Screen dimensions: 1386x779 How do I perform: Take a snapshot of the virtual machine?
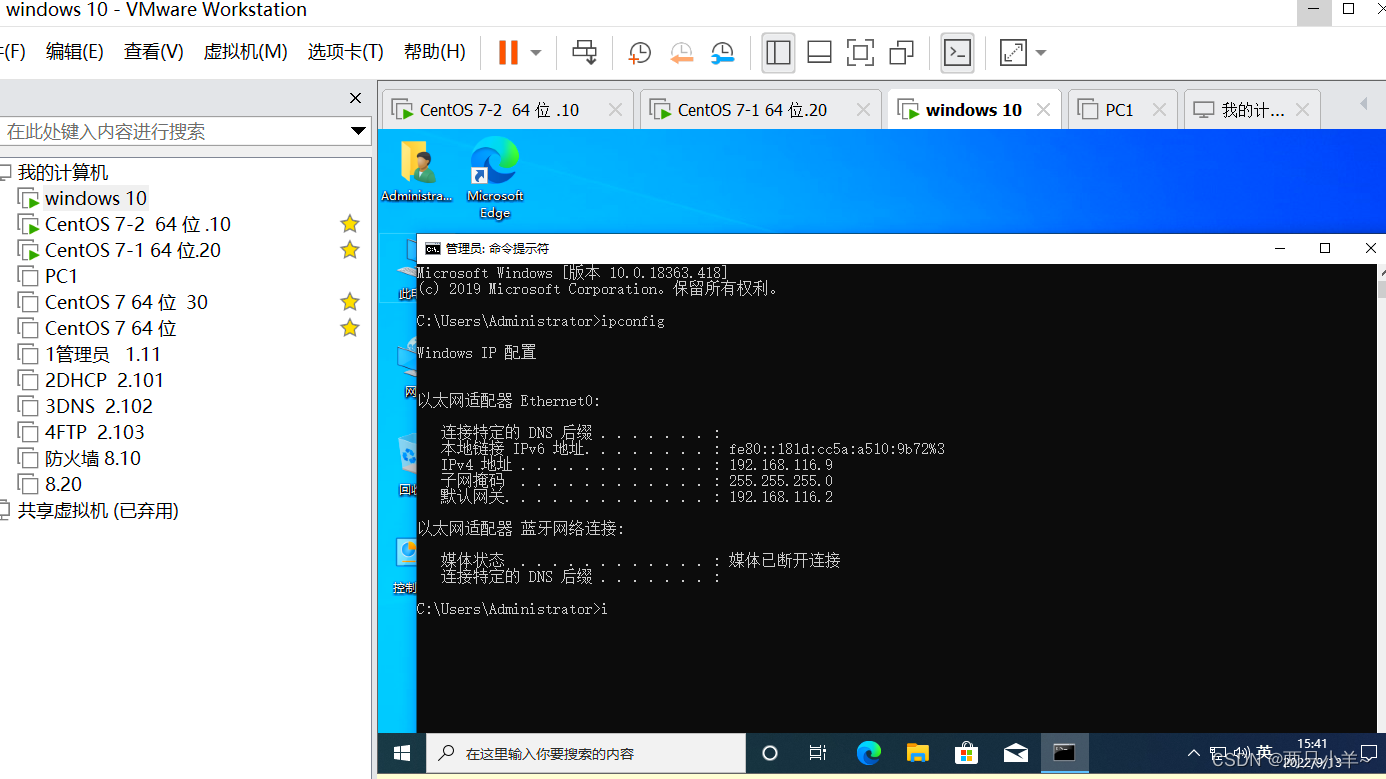[x=640, y=53]
